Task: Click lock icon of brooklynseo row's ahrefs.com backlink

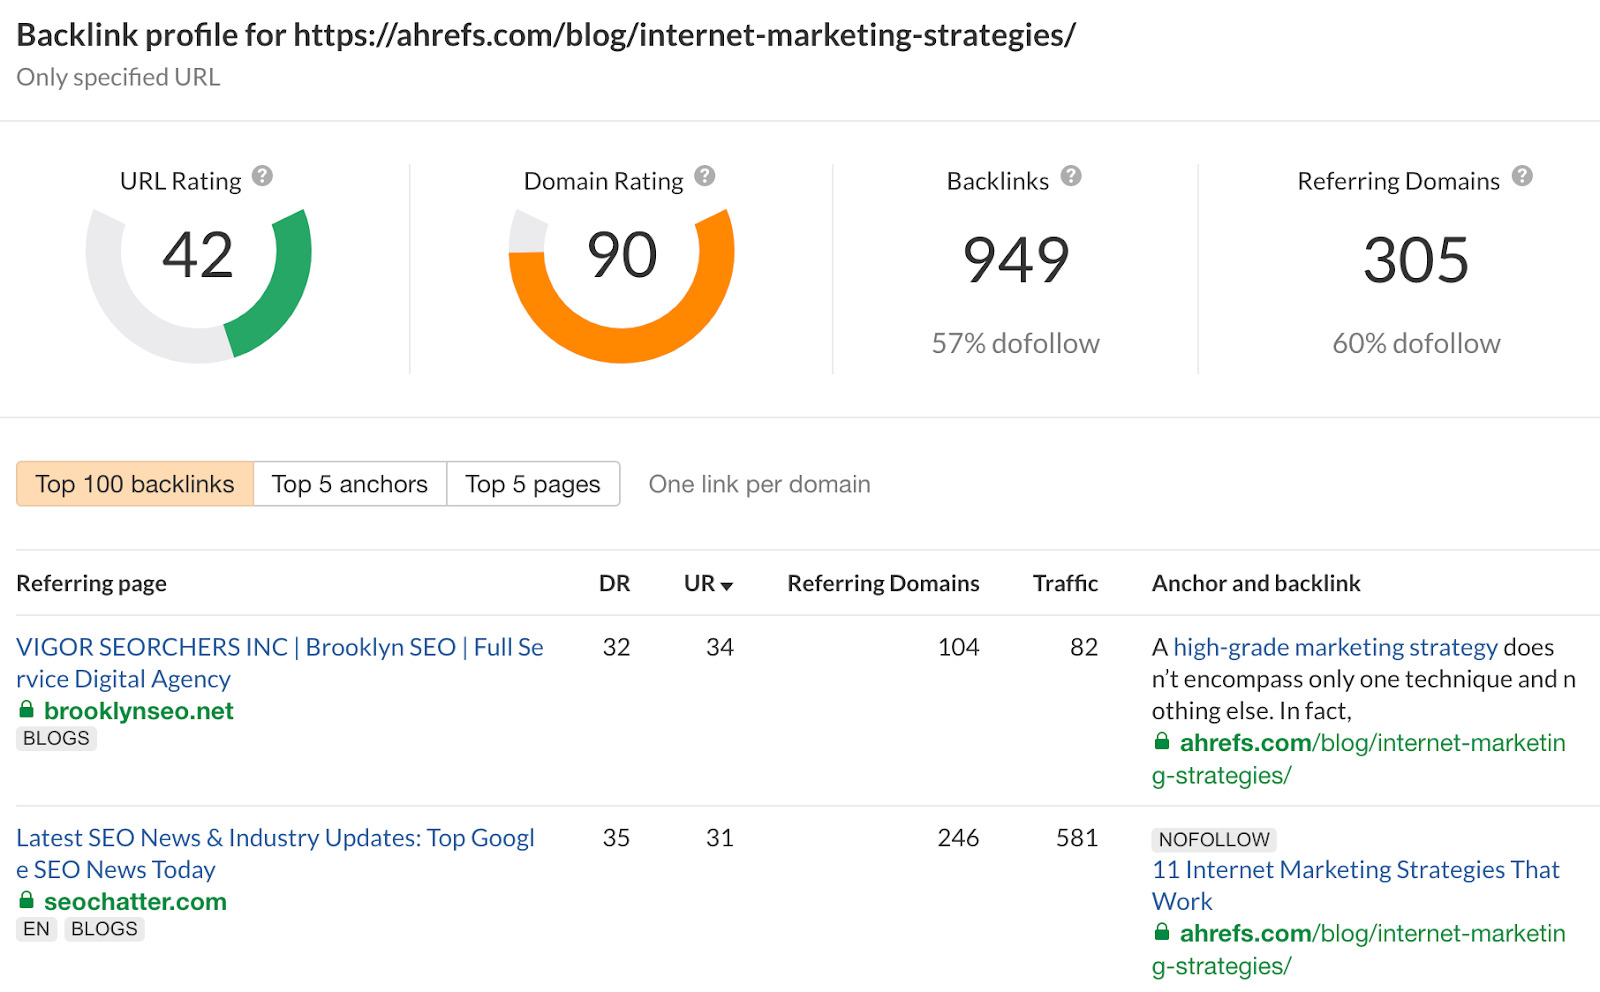Action: [x=1162, y=741]
